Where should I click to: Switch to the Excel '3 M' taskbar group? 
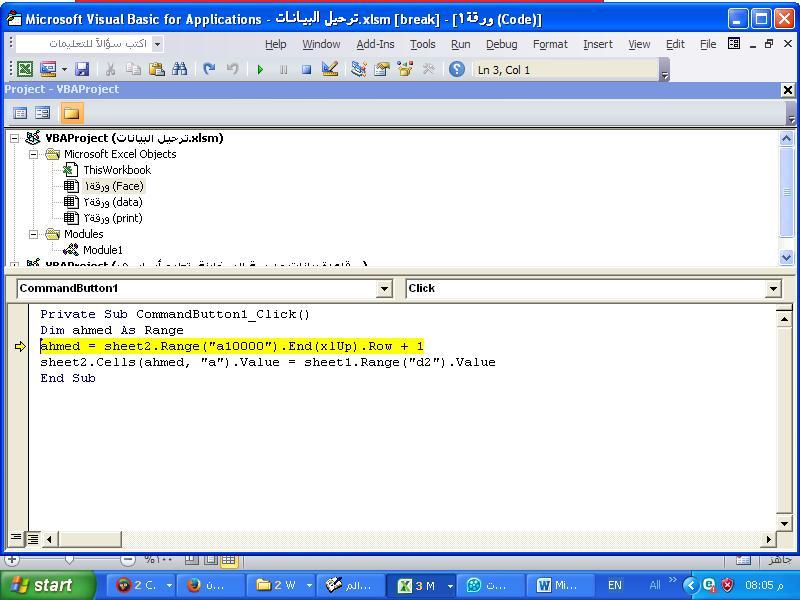(x=420, y=585)
